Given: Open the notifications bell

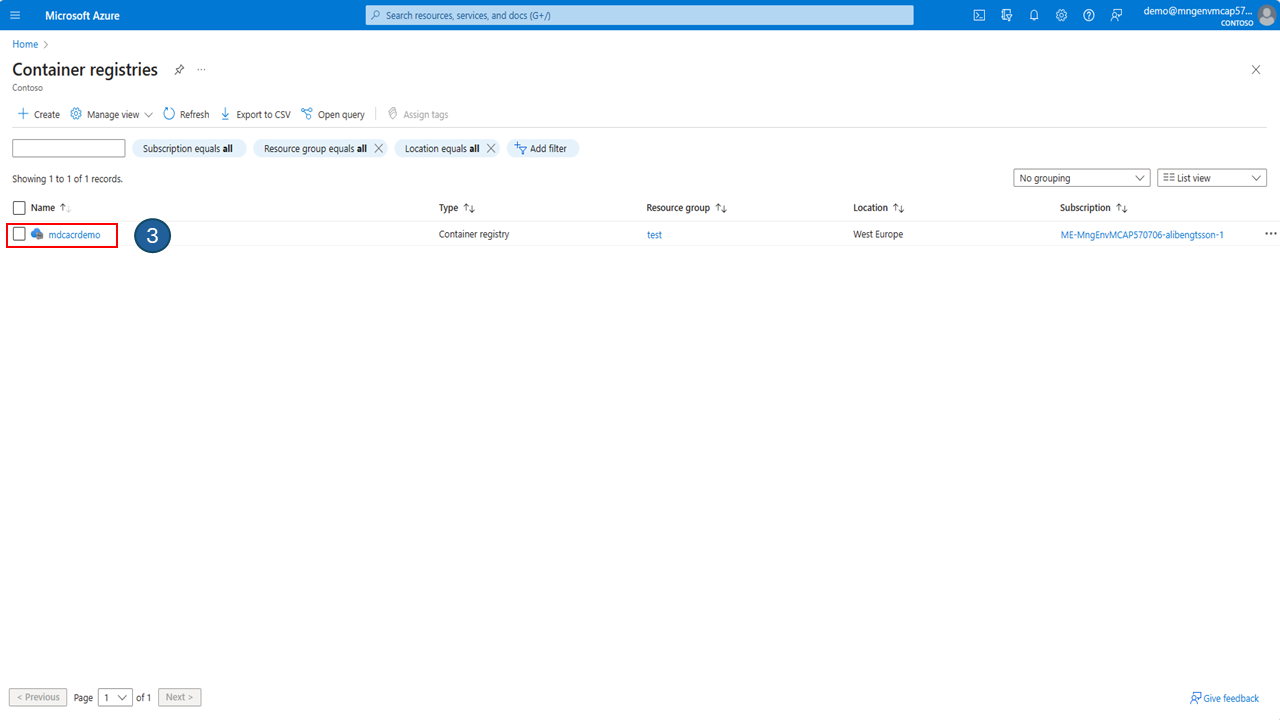Looking at the screenshot, I should [1034, 15].
